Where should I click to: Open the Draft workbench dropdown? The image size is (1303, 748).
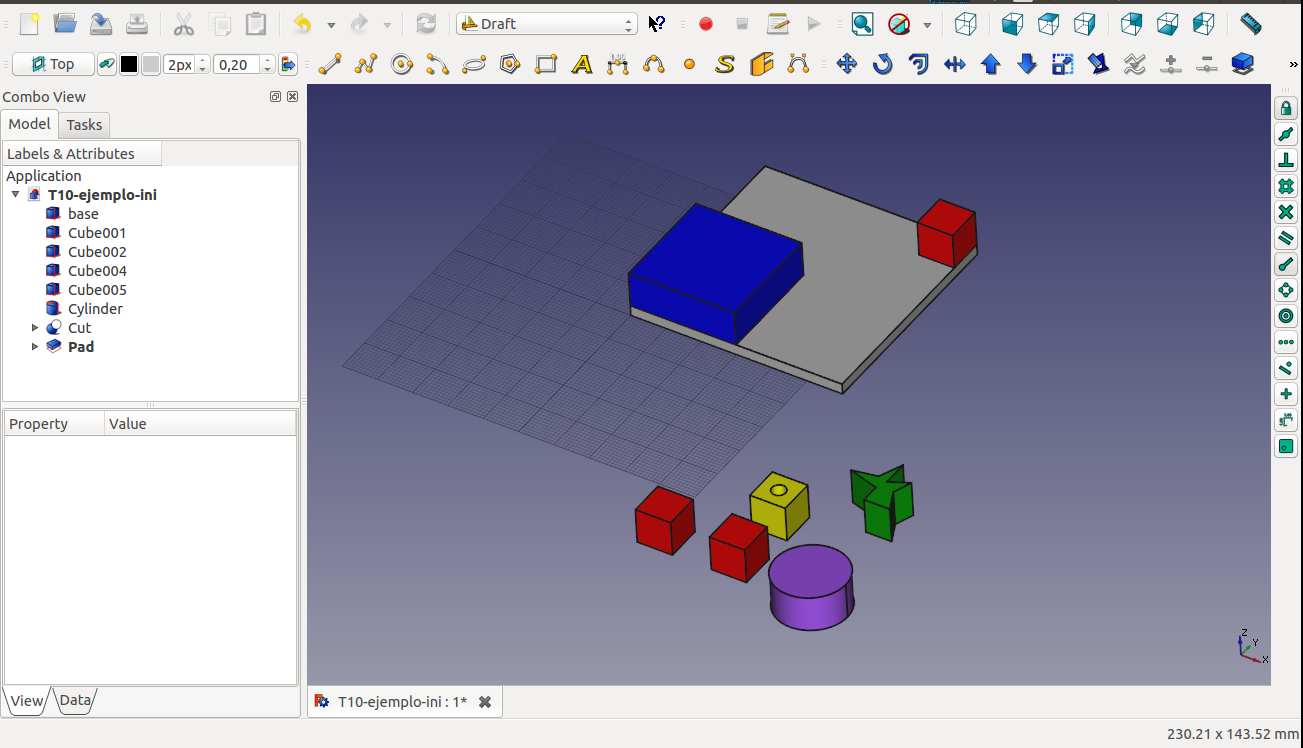(546, 24)
